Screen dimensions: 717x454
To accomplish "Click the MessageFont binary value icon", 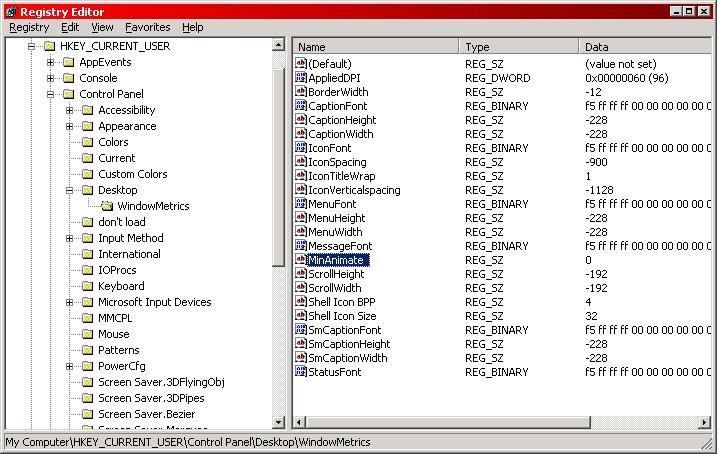I will (x=300, y=246).
